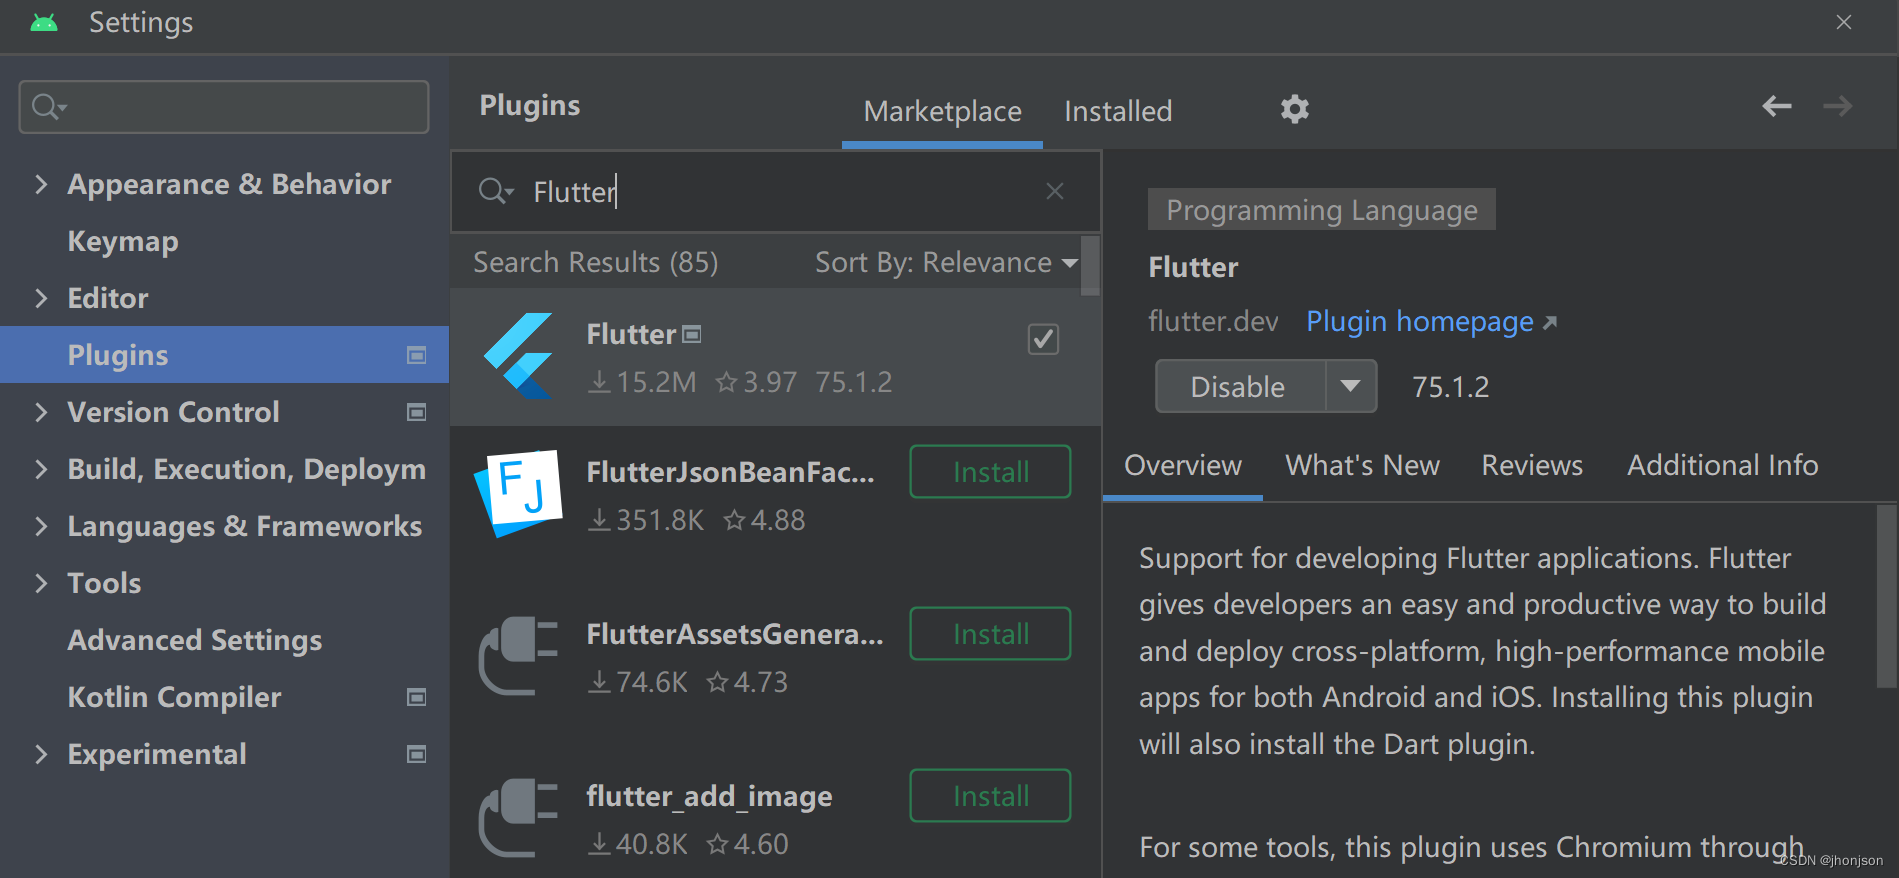This screenshot has width=1899, height=878.
Task: Expand the Experimental settings section
Action: (41, 754)
